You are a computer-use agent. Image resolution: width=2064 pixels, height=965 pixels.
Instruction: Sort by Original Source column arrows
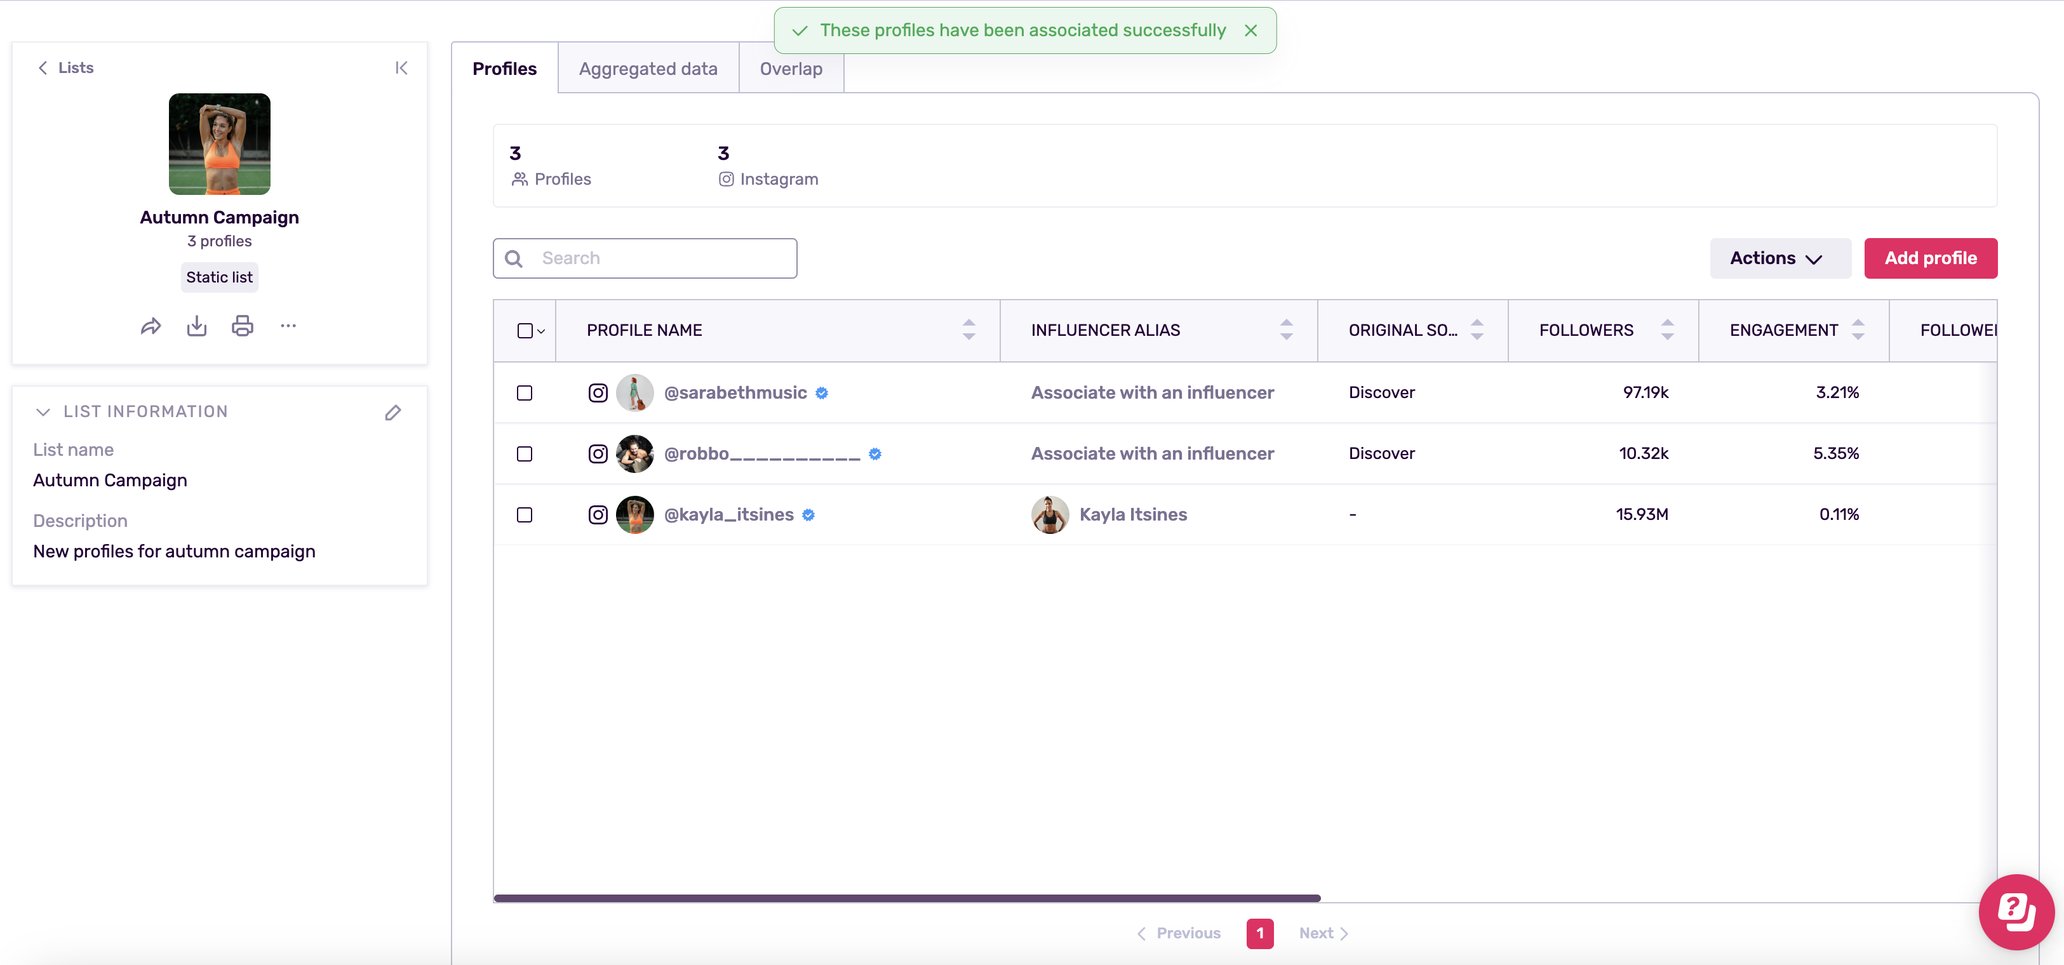click(1477, 330)
